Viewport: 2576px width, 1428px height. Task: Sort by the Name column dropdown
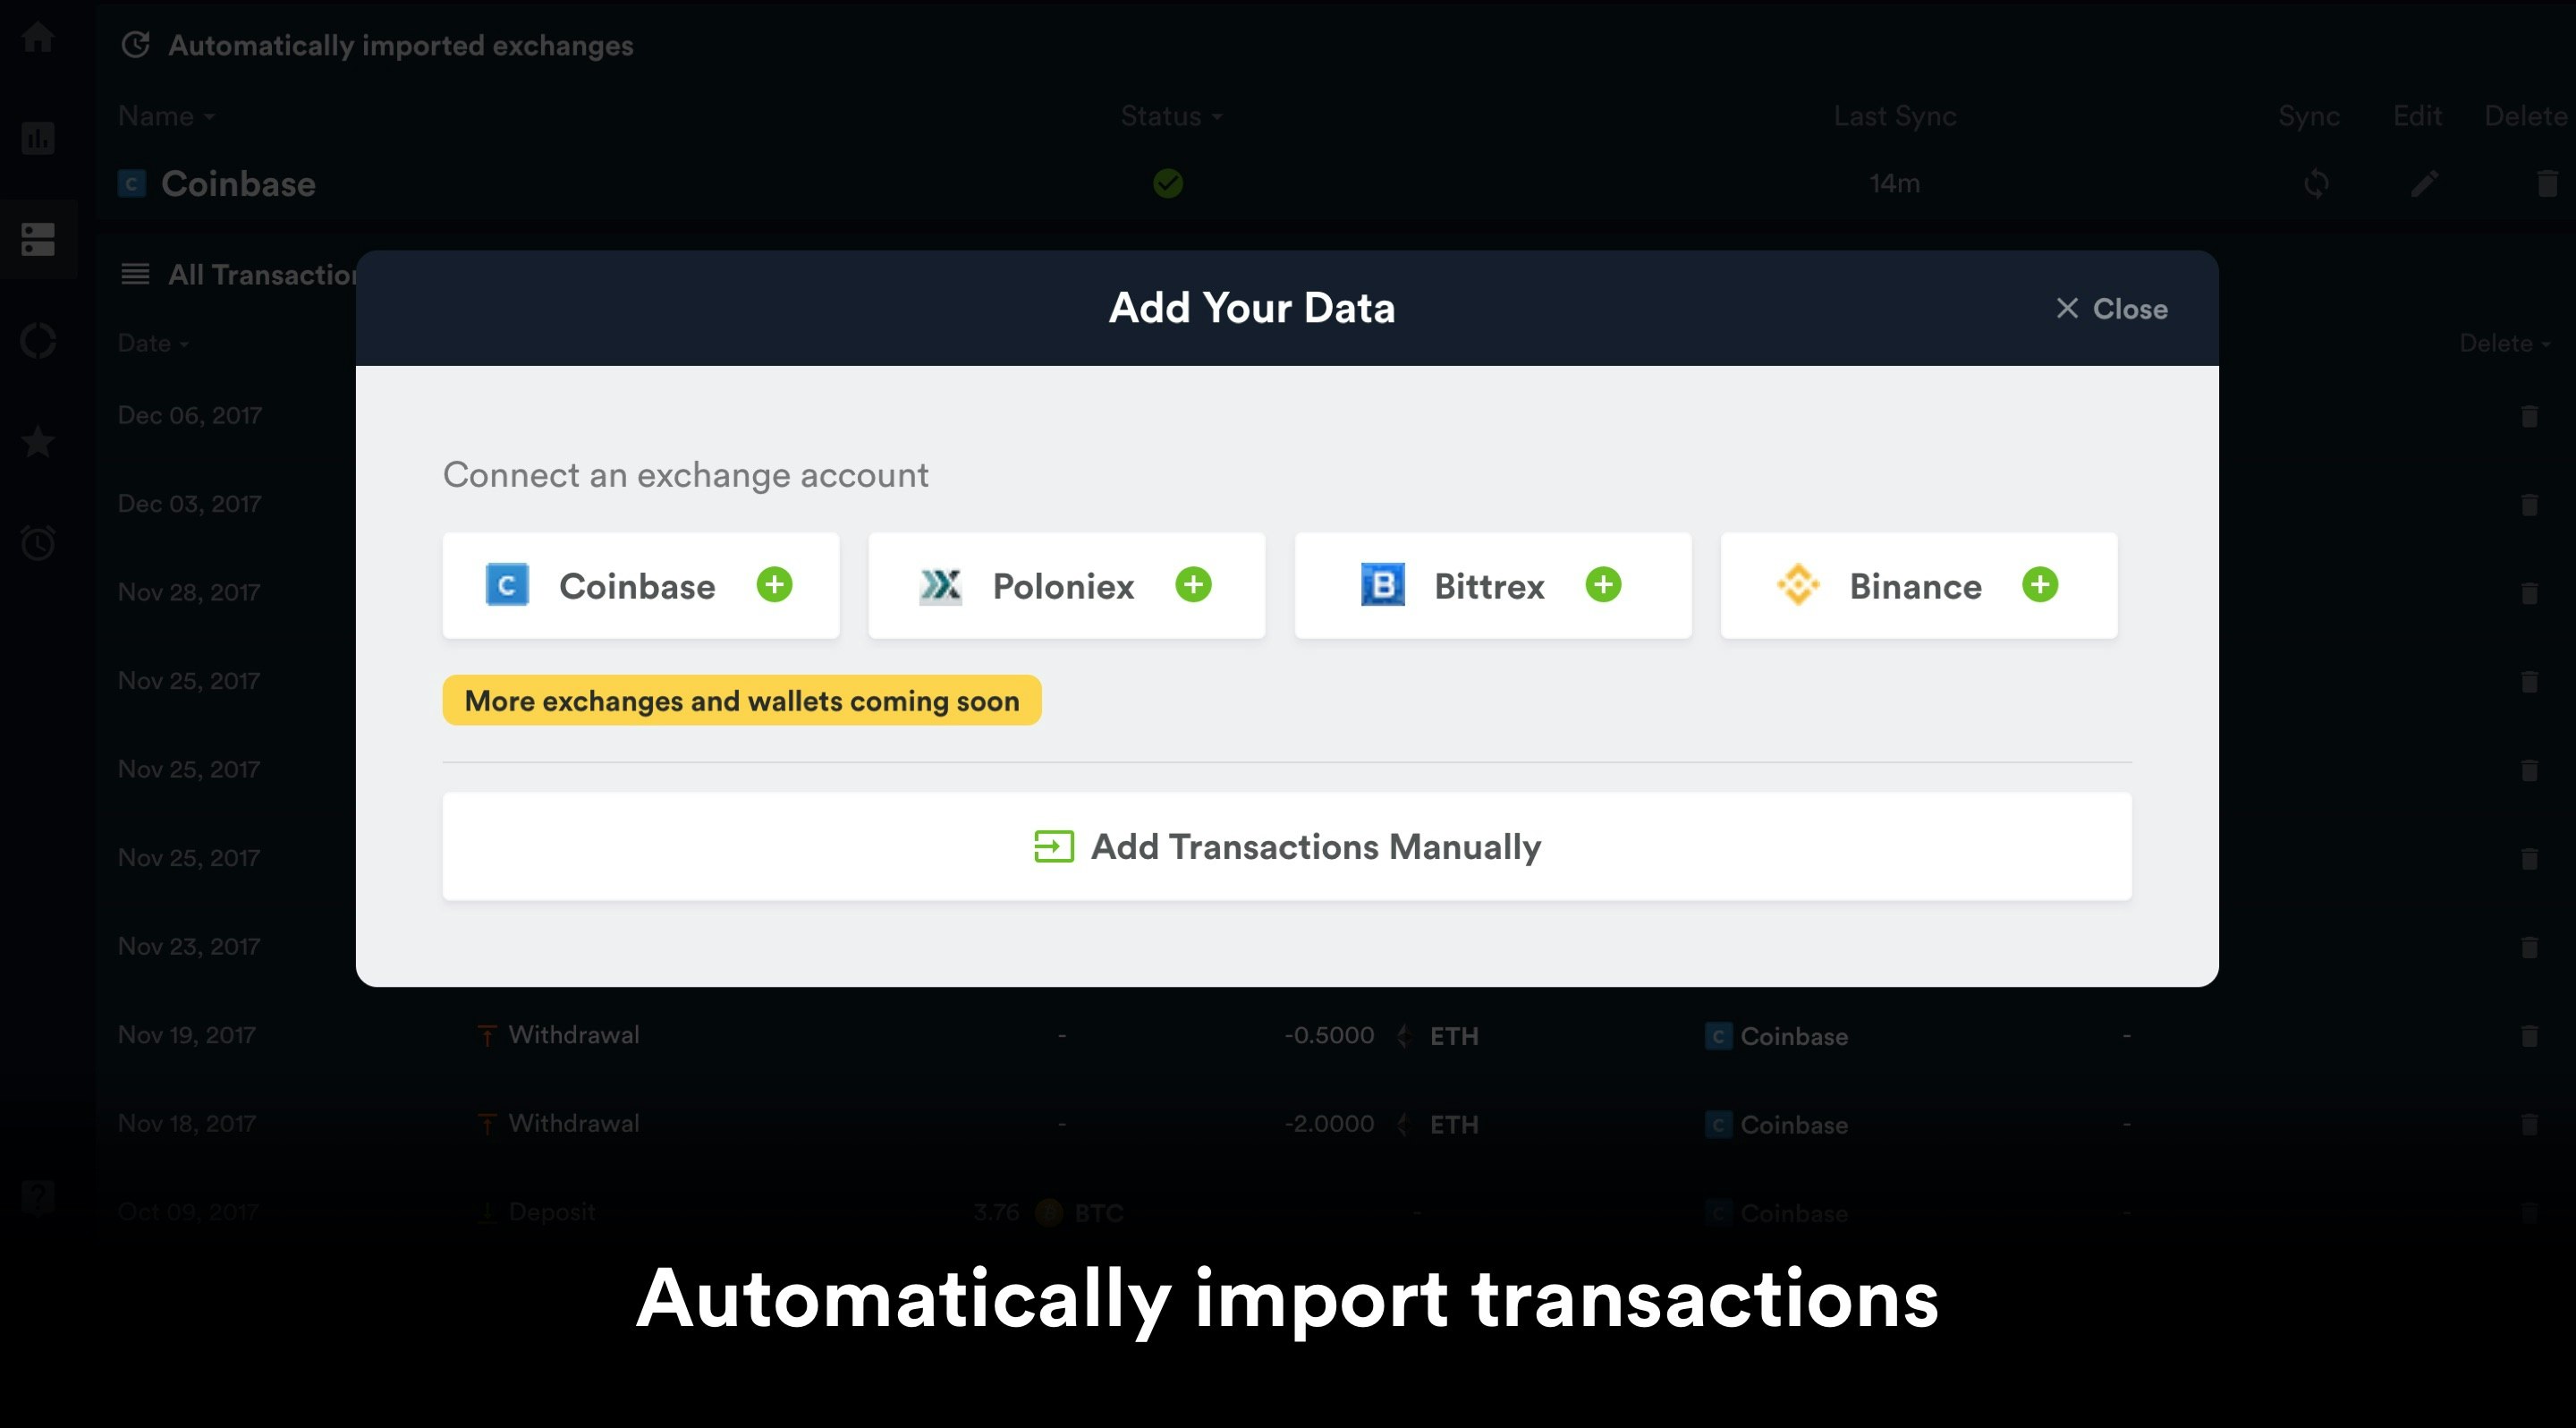click(x=166, y=117)
